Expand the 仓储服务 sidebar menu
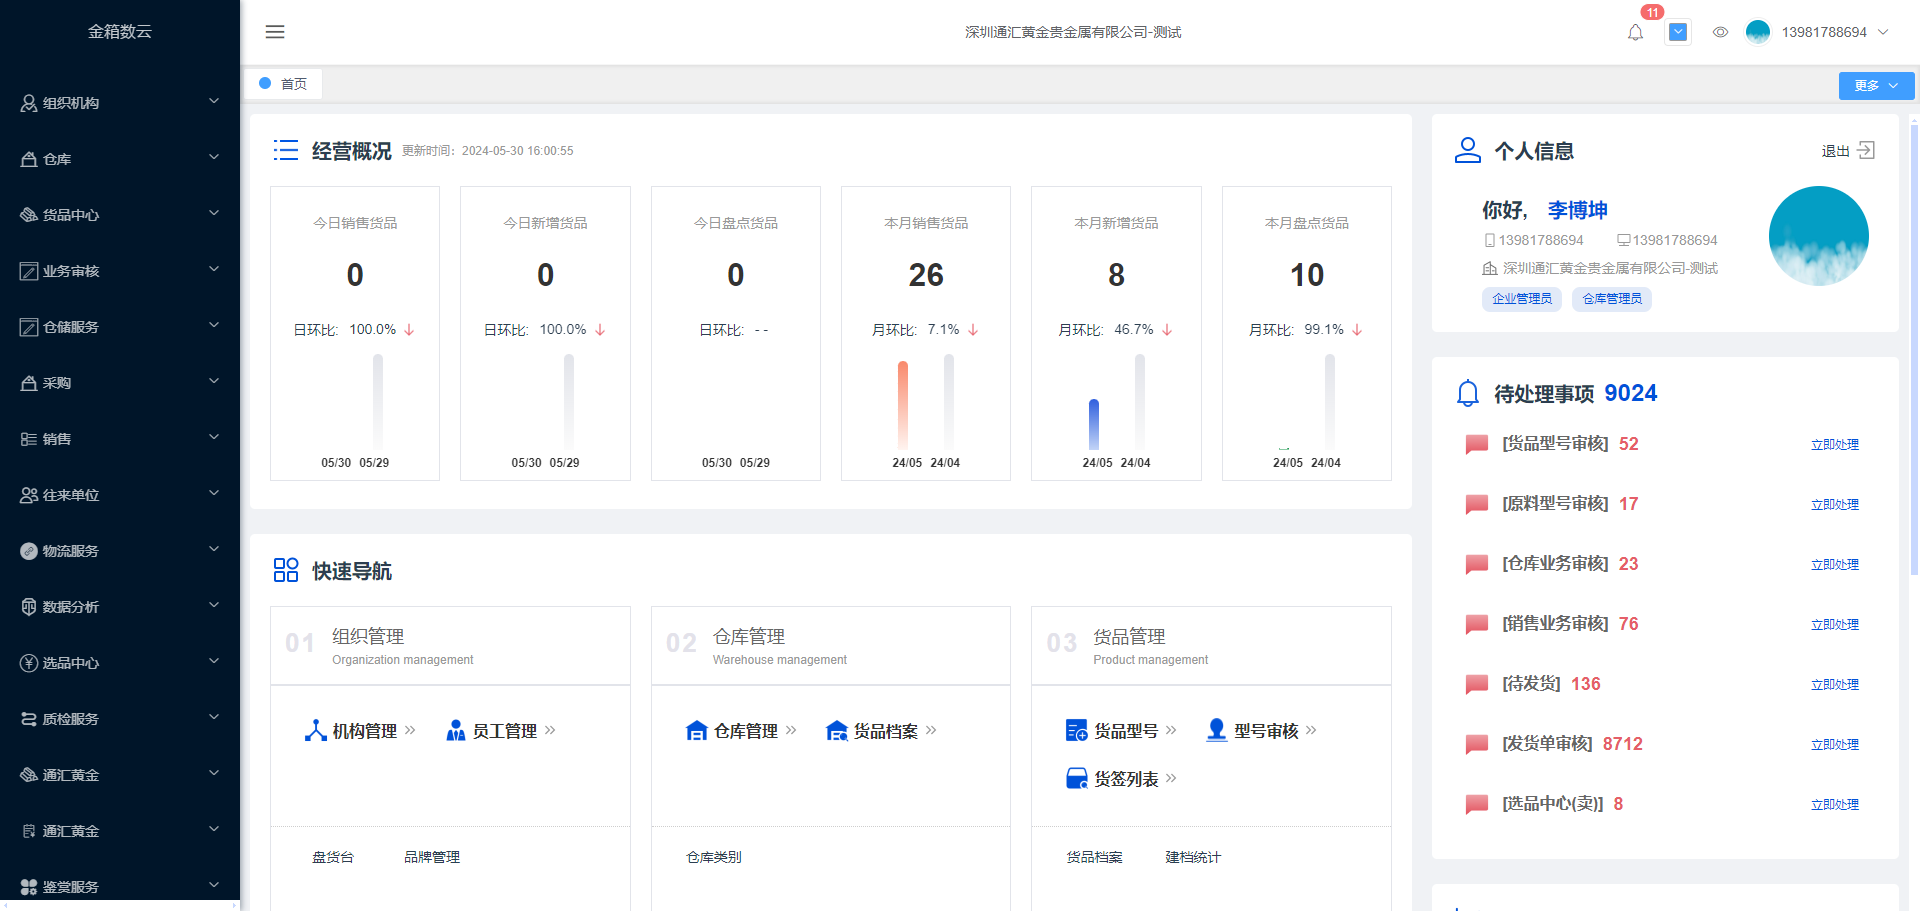 coord(120,327)
